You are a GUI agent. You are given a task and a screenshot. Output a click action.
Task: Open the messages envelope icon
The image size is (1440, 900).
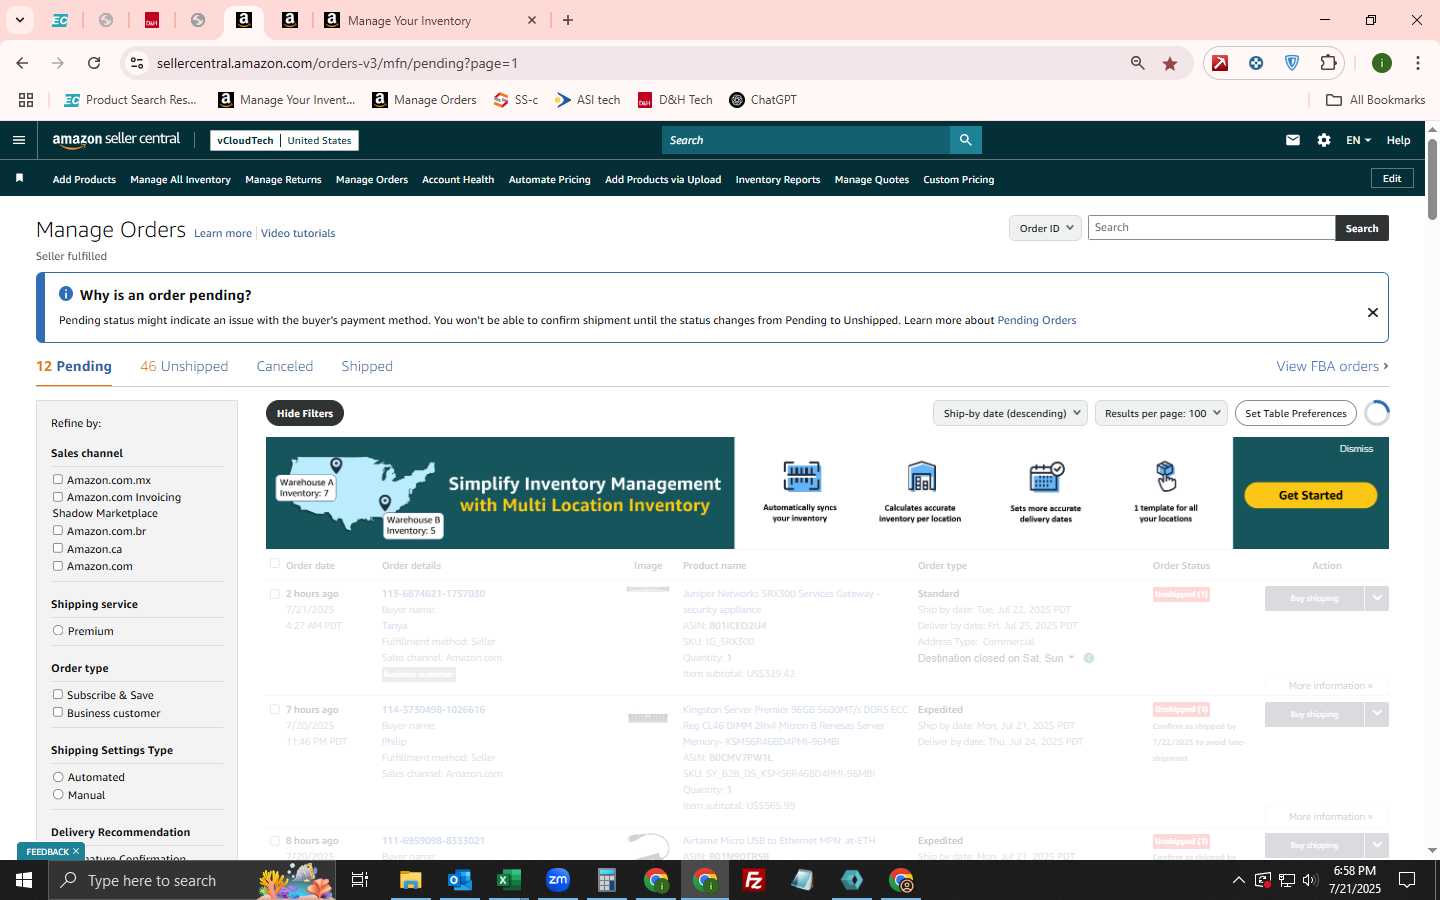1293,140
